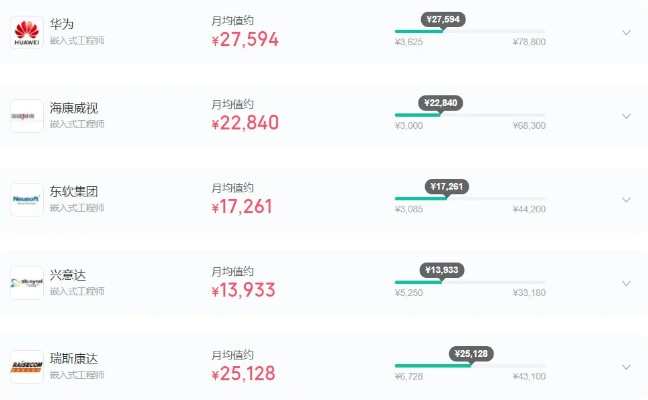Image resolution: width=648 pixels, height=400 pixels.
Task: Click the ¥13,933 monthly average salary figure
Action: coord(243,291)
